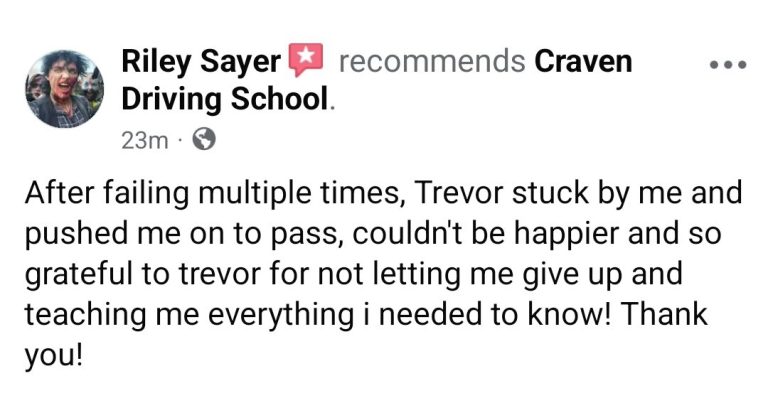Visit the Craven page link
This screenshot has width=768, height=403.
583,62
